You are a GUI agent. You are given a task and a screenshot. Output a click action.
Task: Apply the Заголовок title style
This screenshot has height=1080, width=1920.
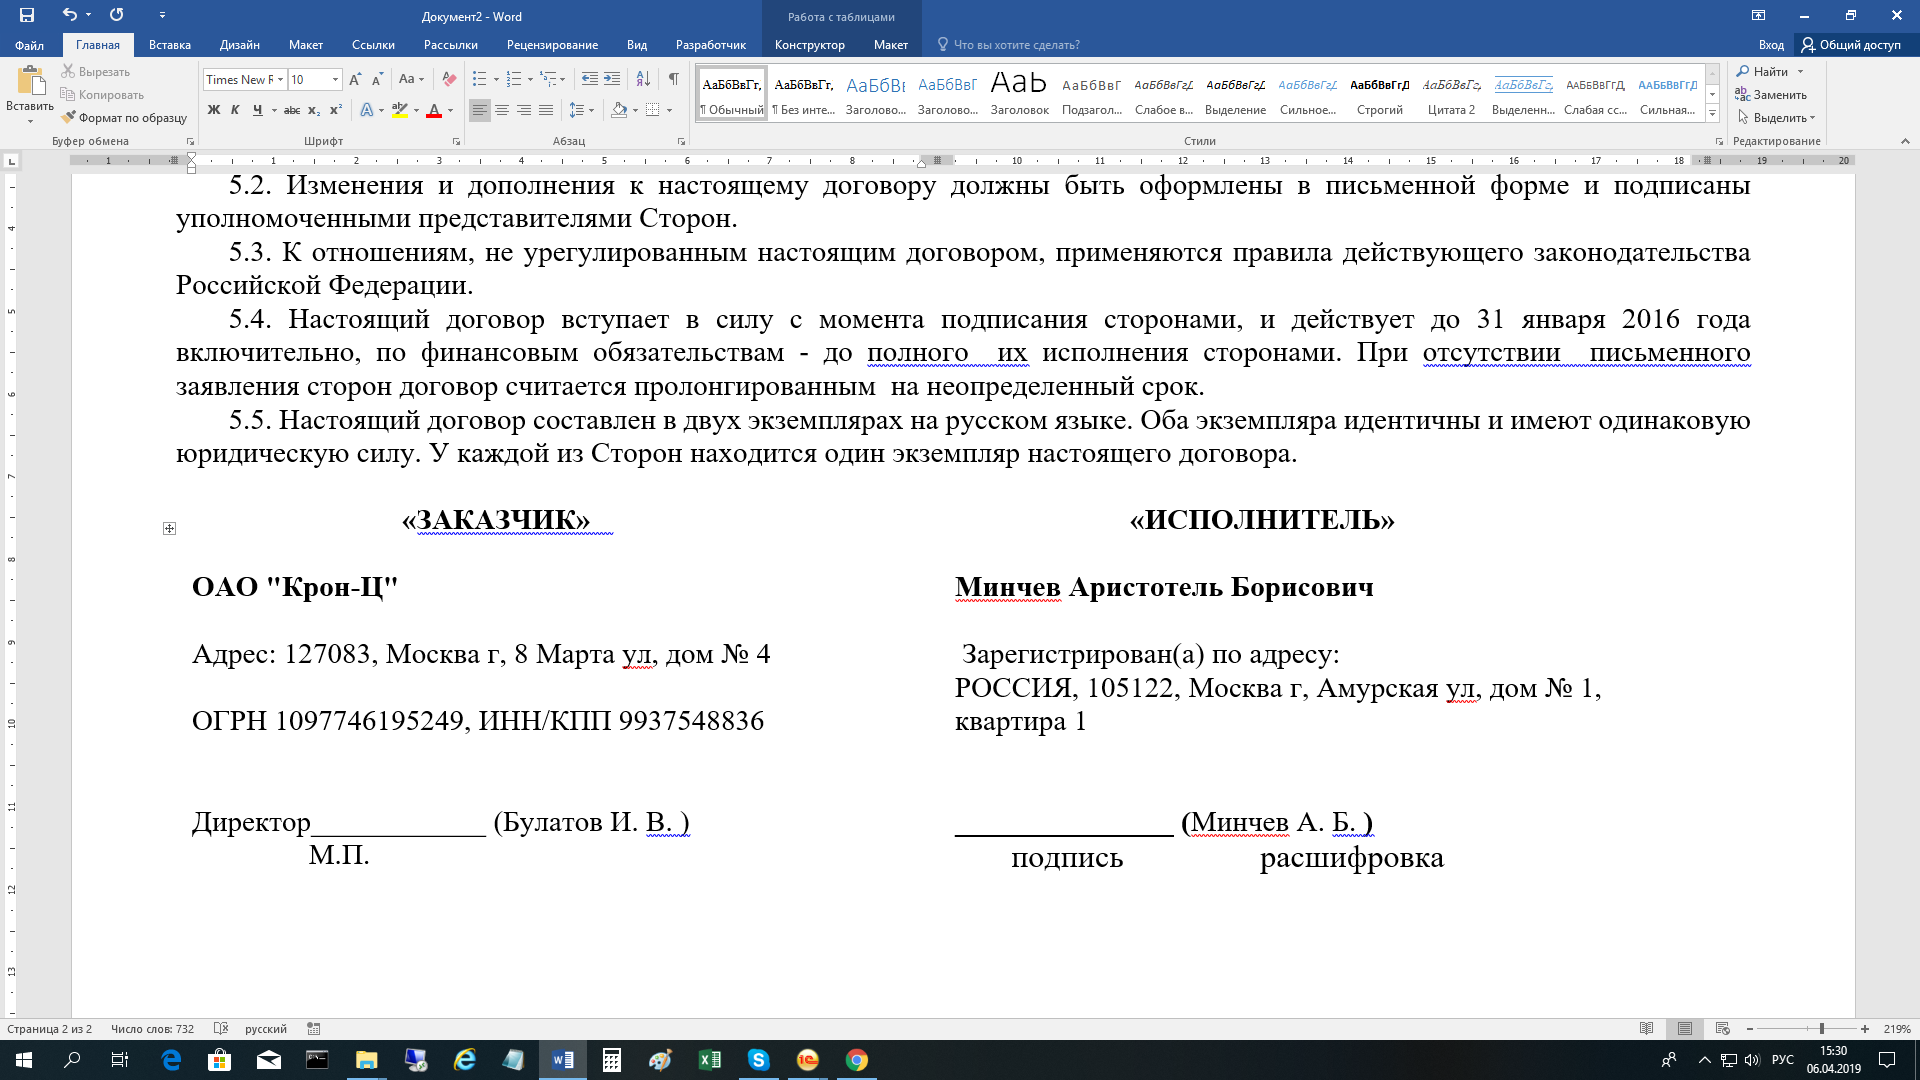point(1019,94)
